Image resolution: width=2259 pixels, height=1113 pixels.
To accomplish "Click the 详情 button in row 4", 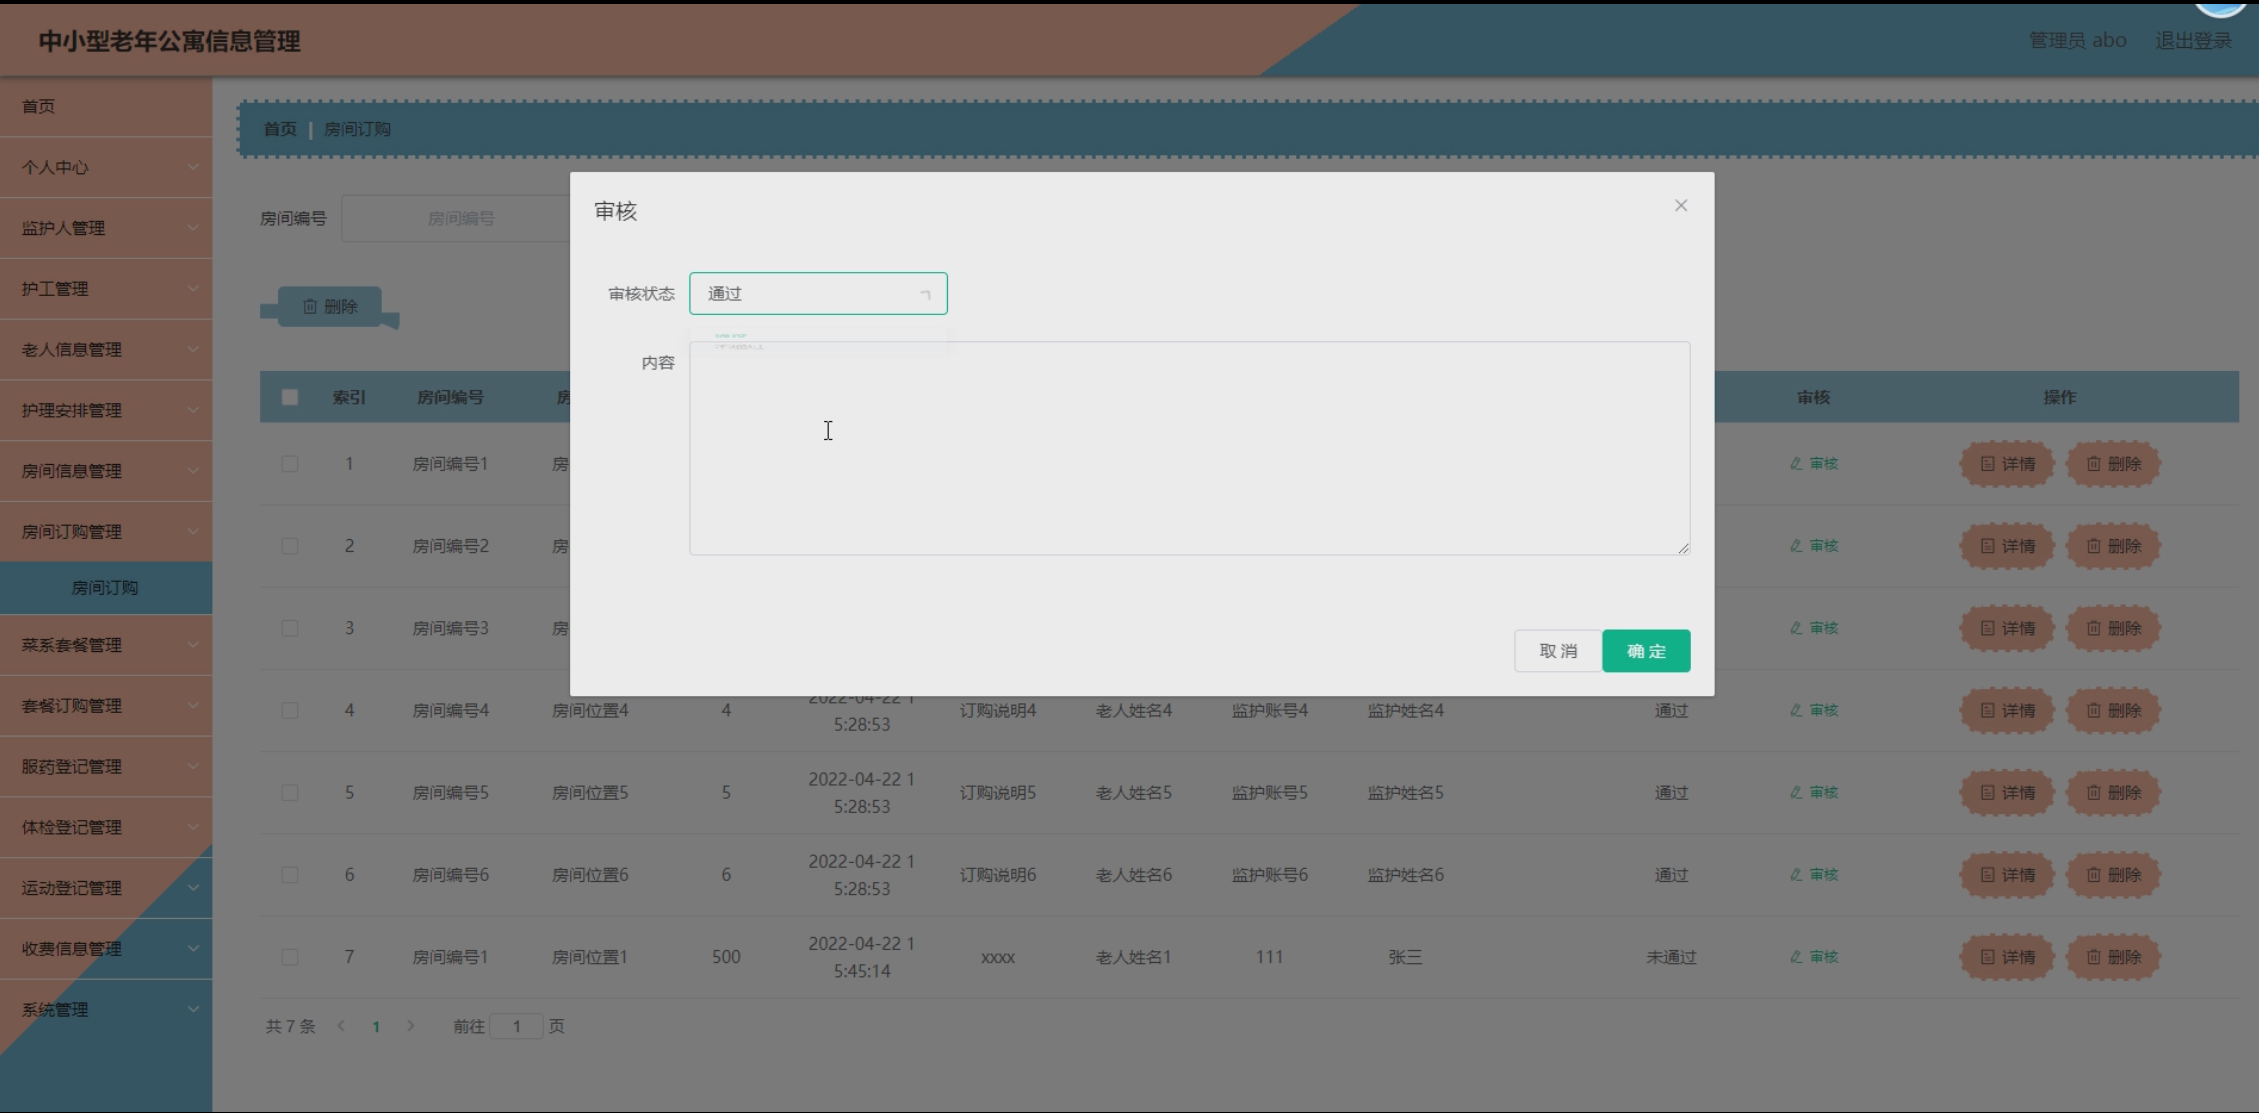I will [x=2007, y=710].
